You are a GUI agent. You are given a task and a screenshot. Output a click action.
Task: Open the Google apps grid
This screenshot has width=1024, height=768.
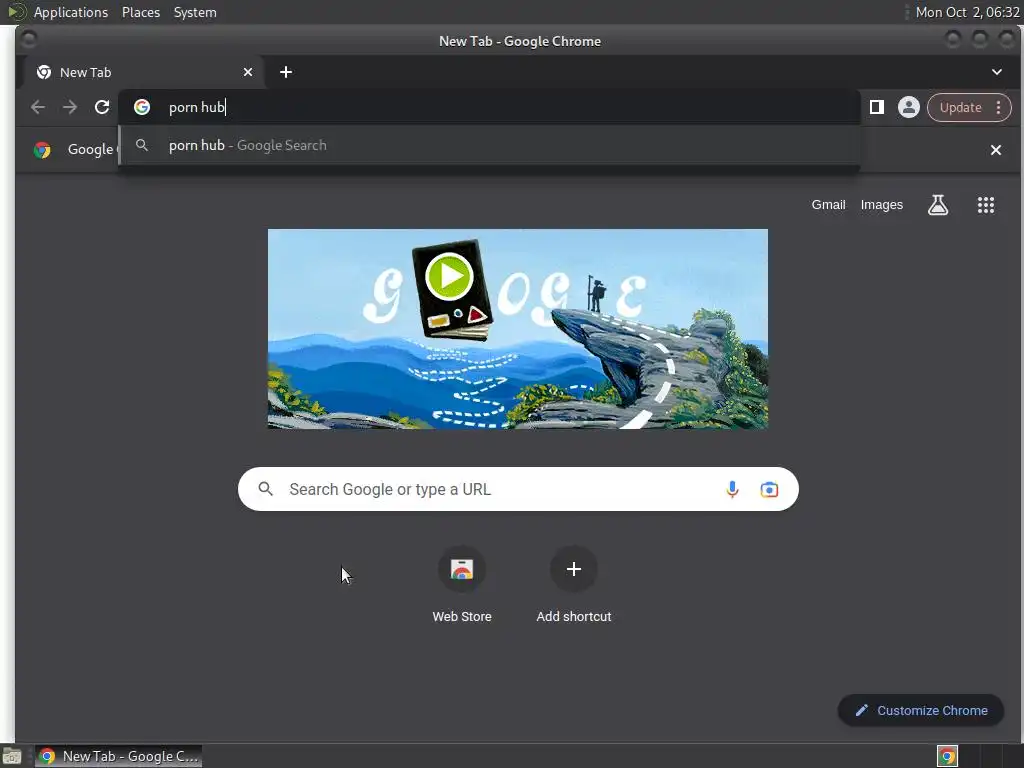[x=985, y=205]
